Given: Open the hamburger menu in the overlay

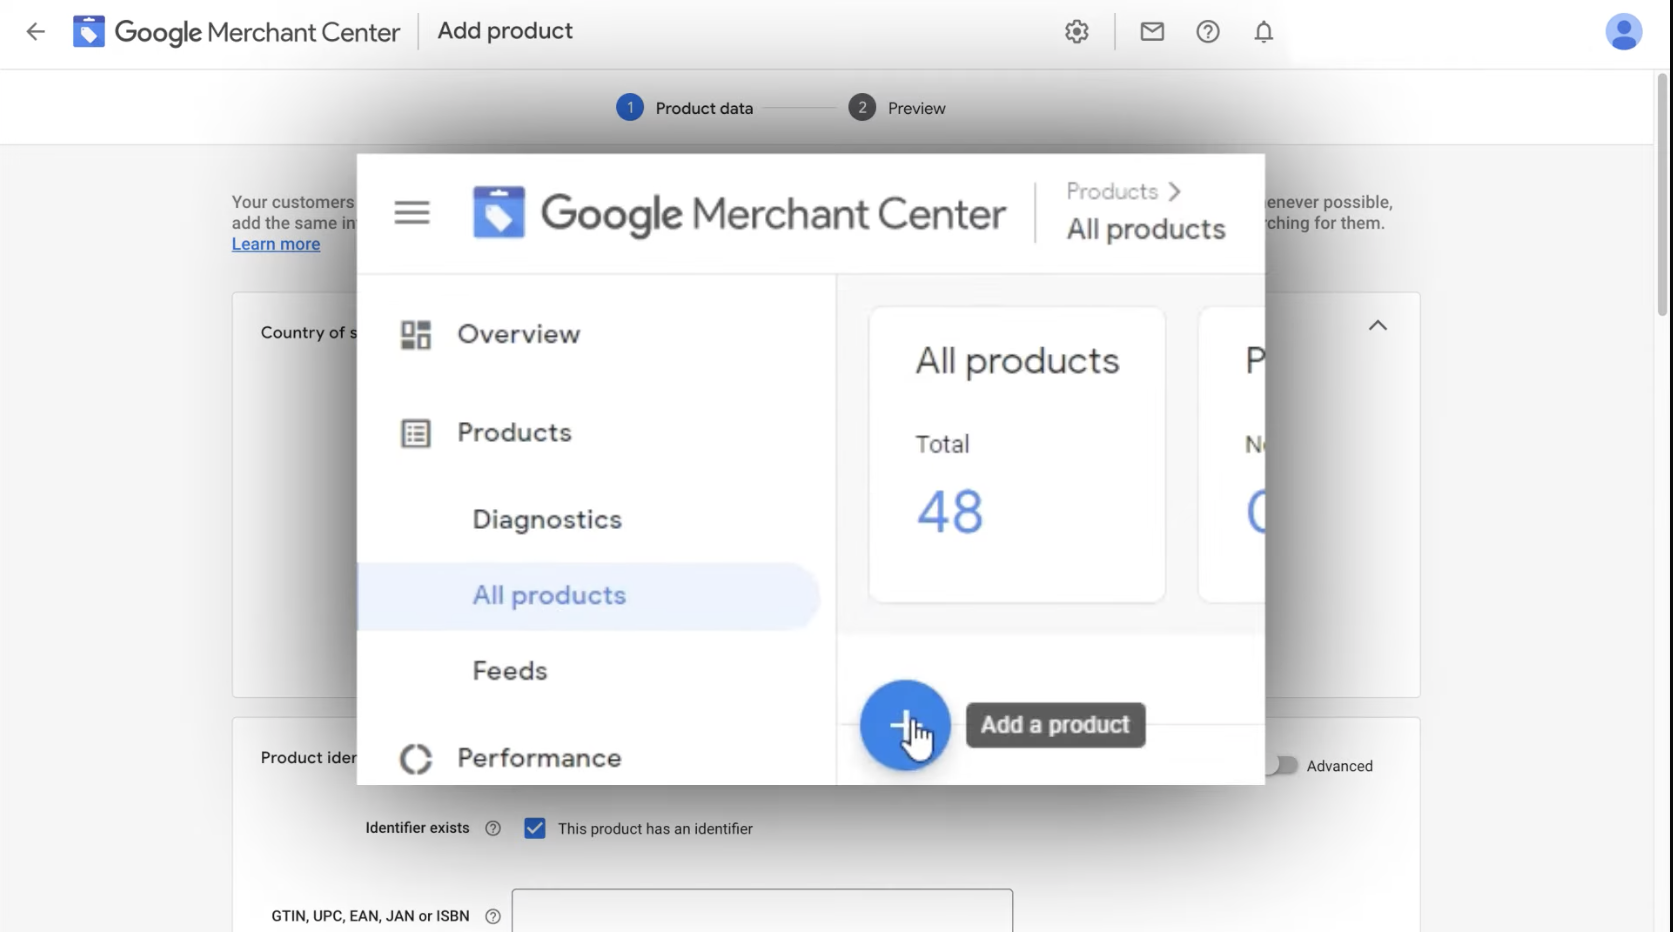Looking at the screenshot, I should point(412,212).
